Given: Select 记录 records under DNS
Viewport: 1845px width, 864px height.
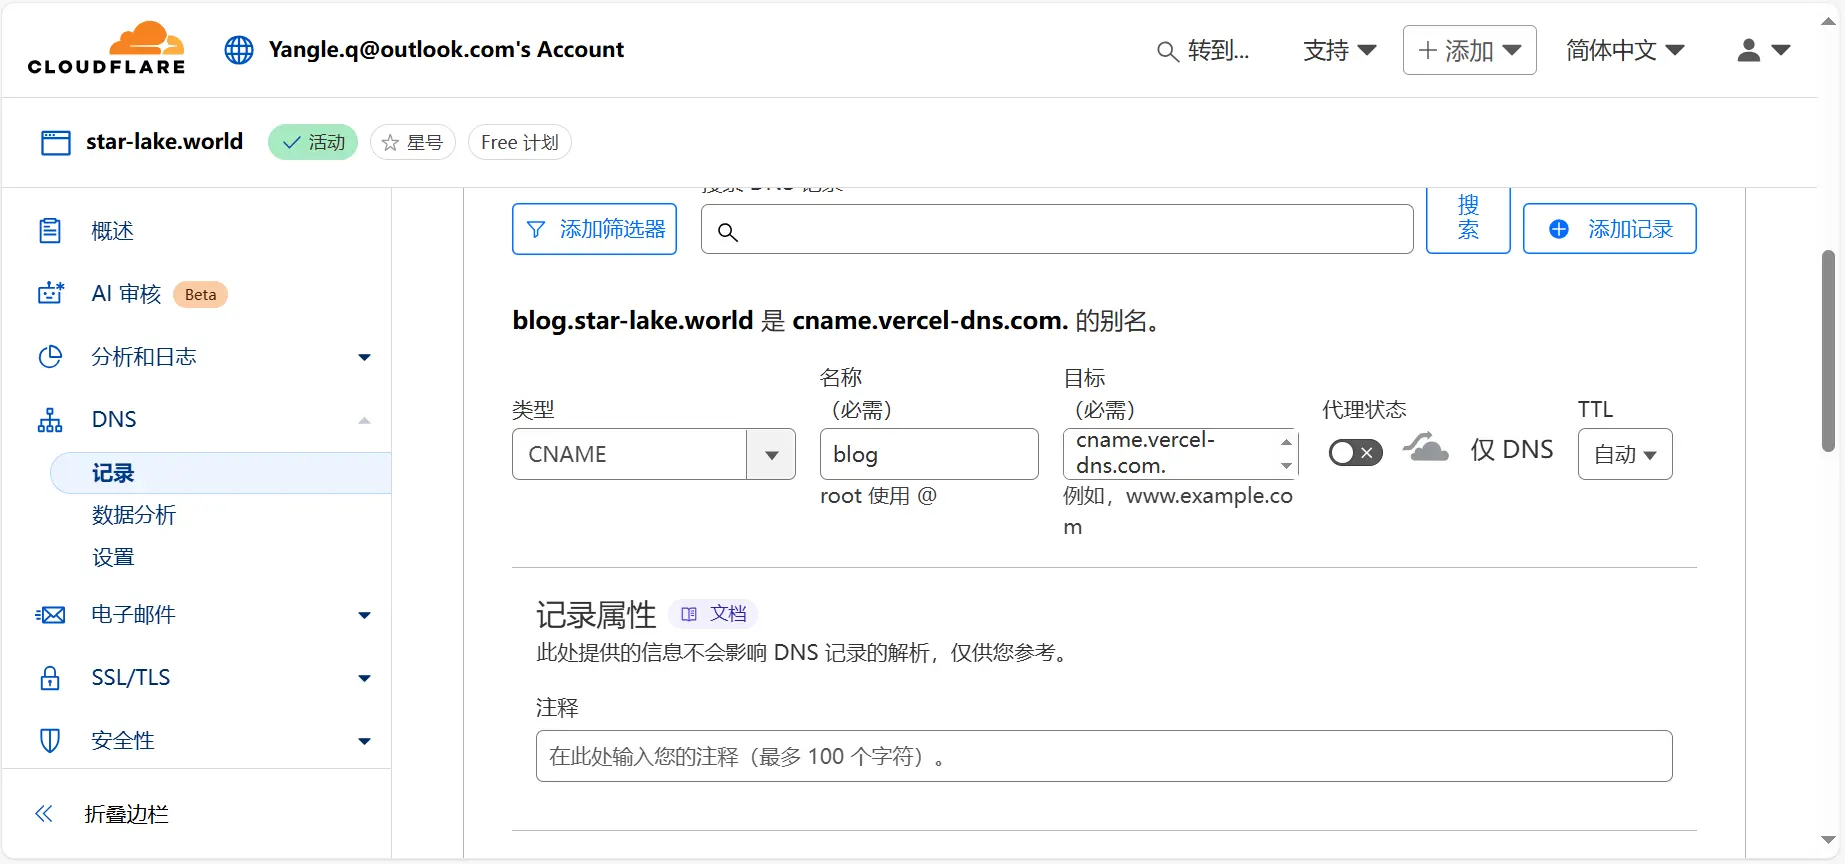Looking at the screenshot, I should 220,473.
